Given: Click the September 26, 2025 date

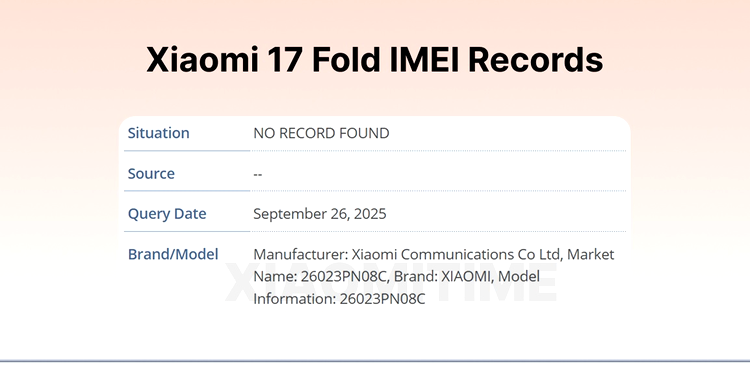Looking at the screenshot, I should pos(320,214).
